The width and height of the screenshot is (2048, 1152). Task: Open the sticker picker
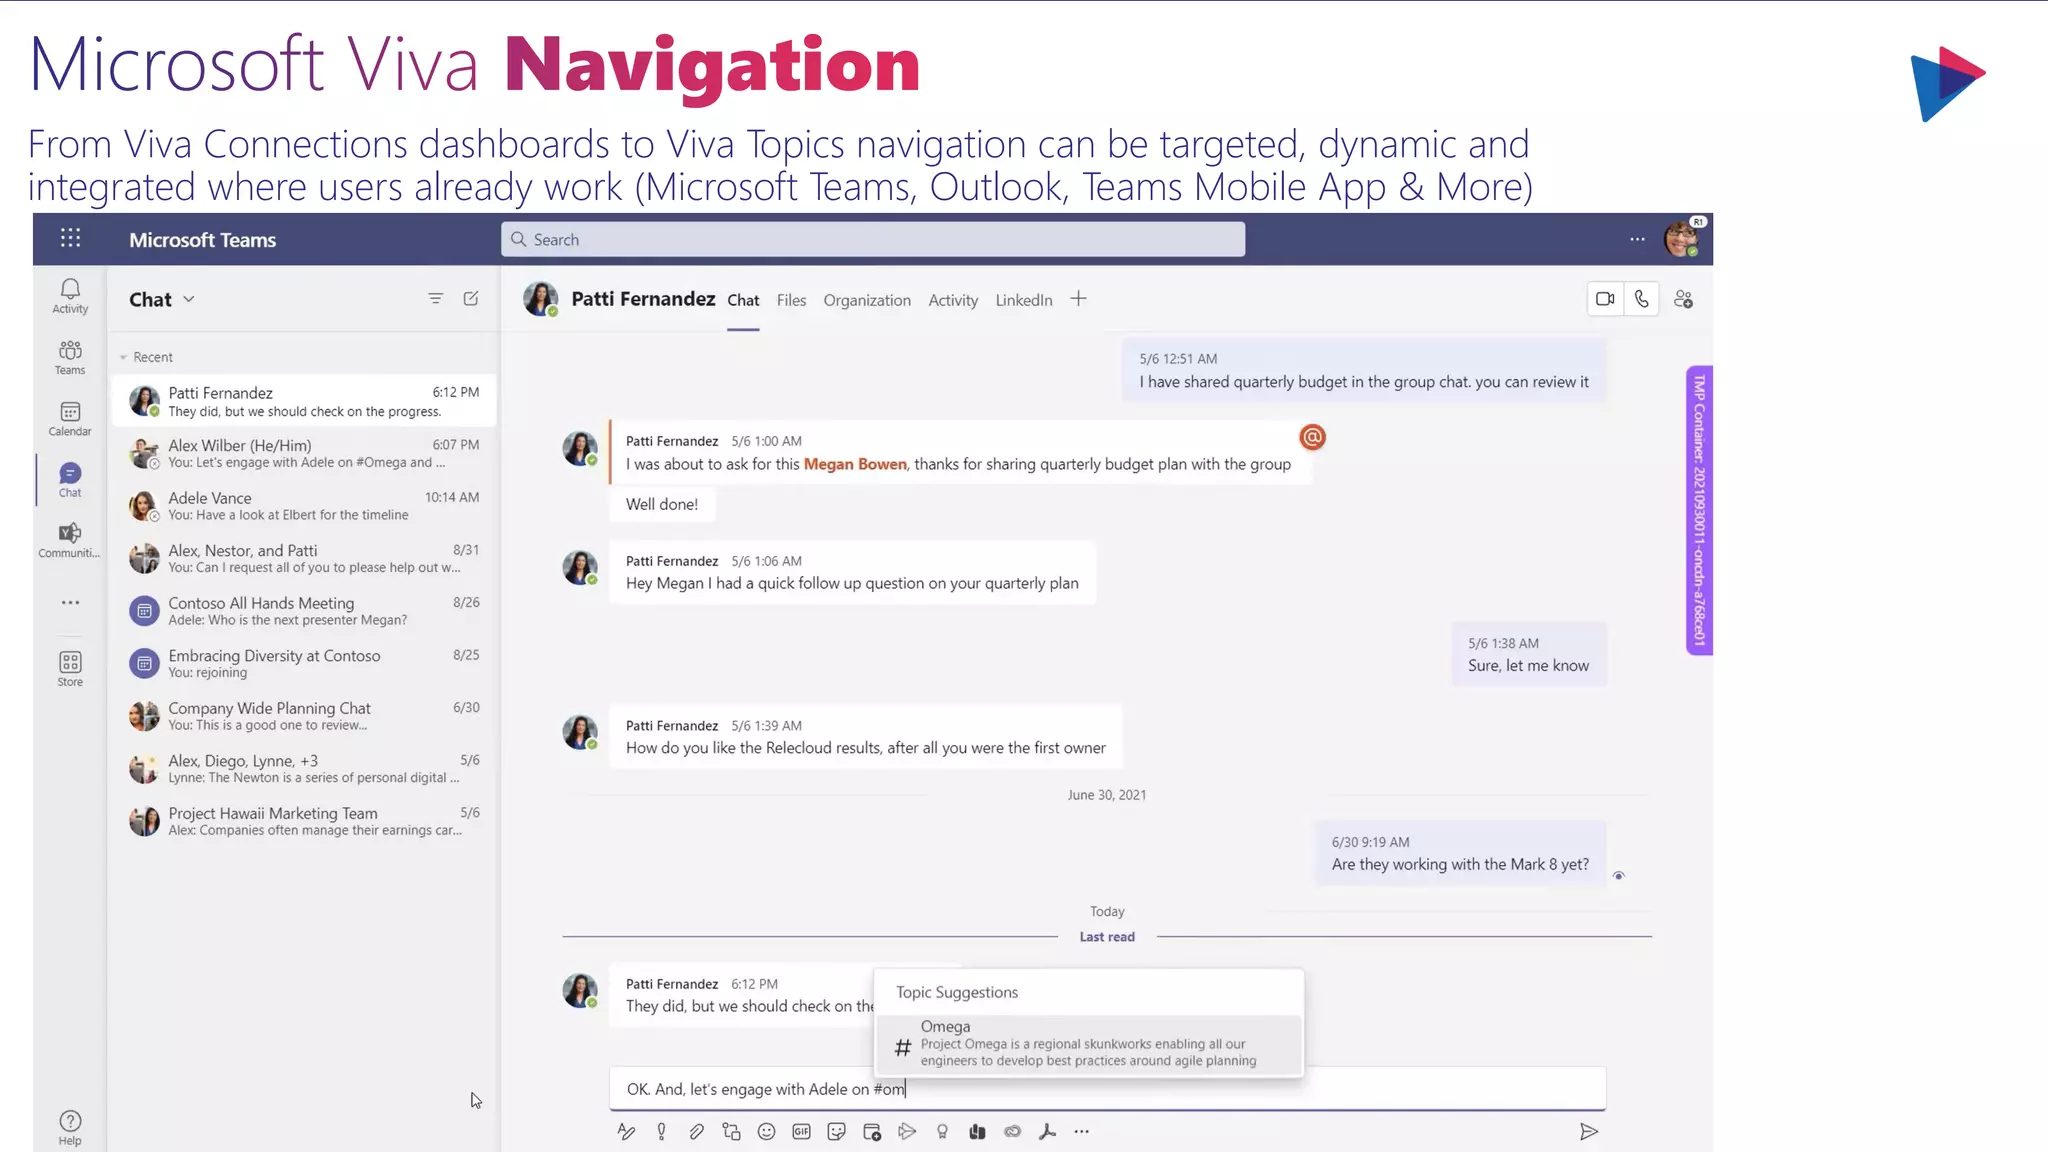836,1131
